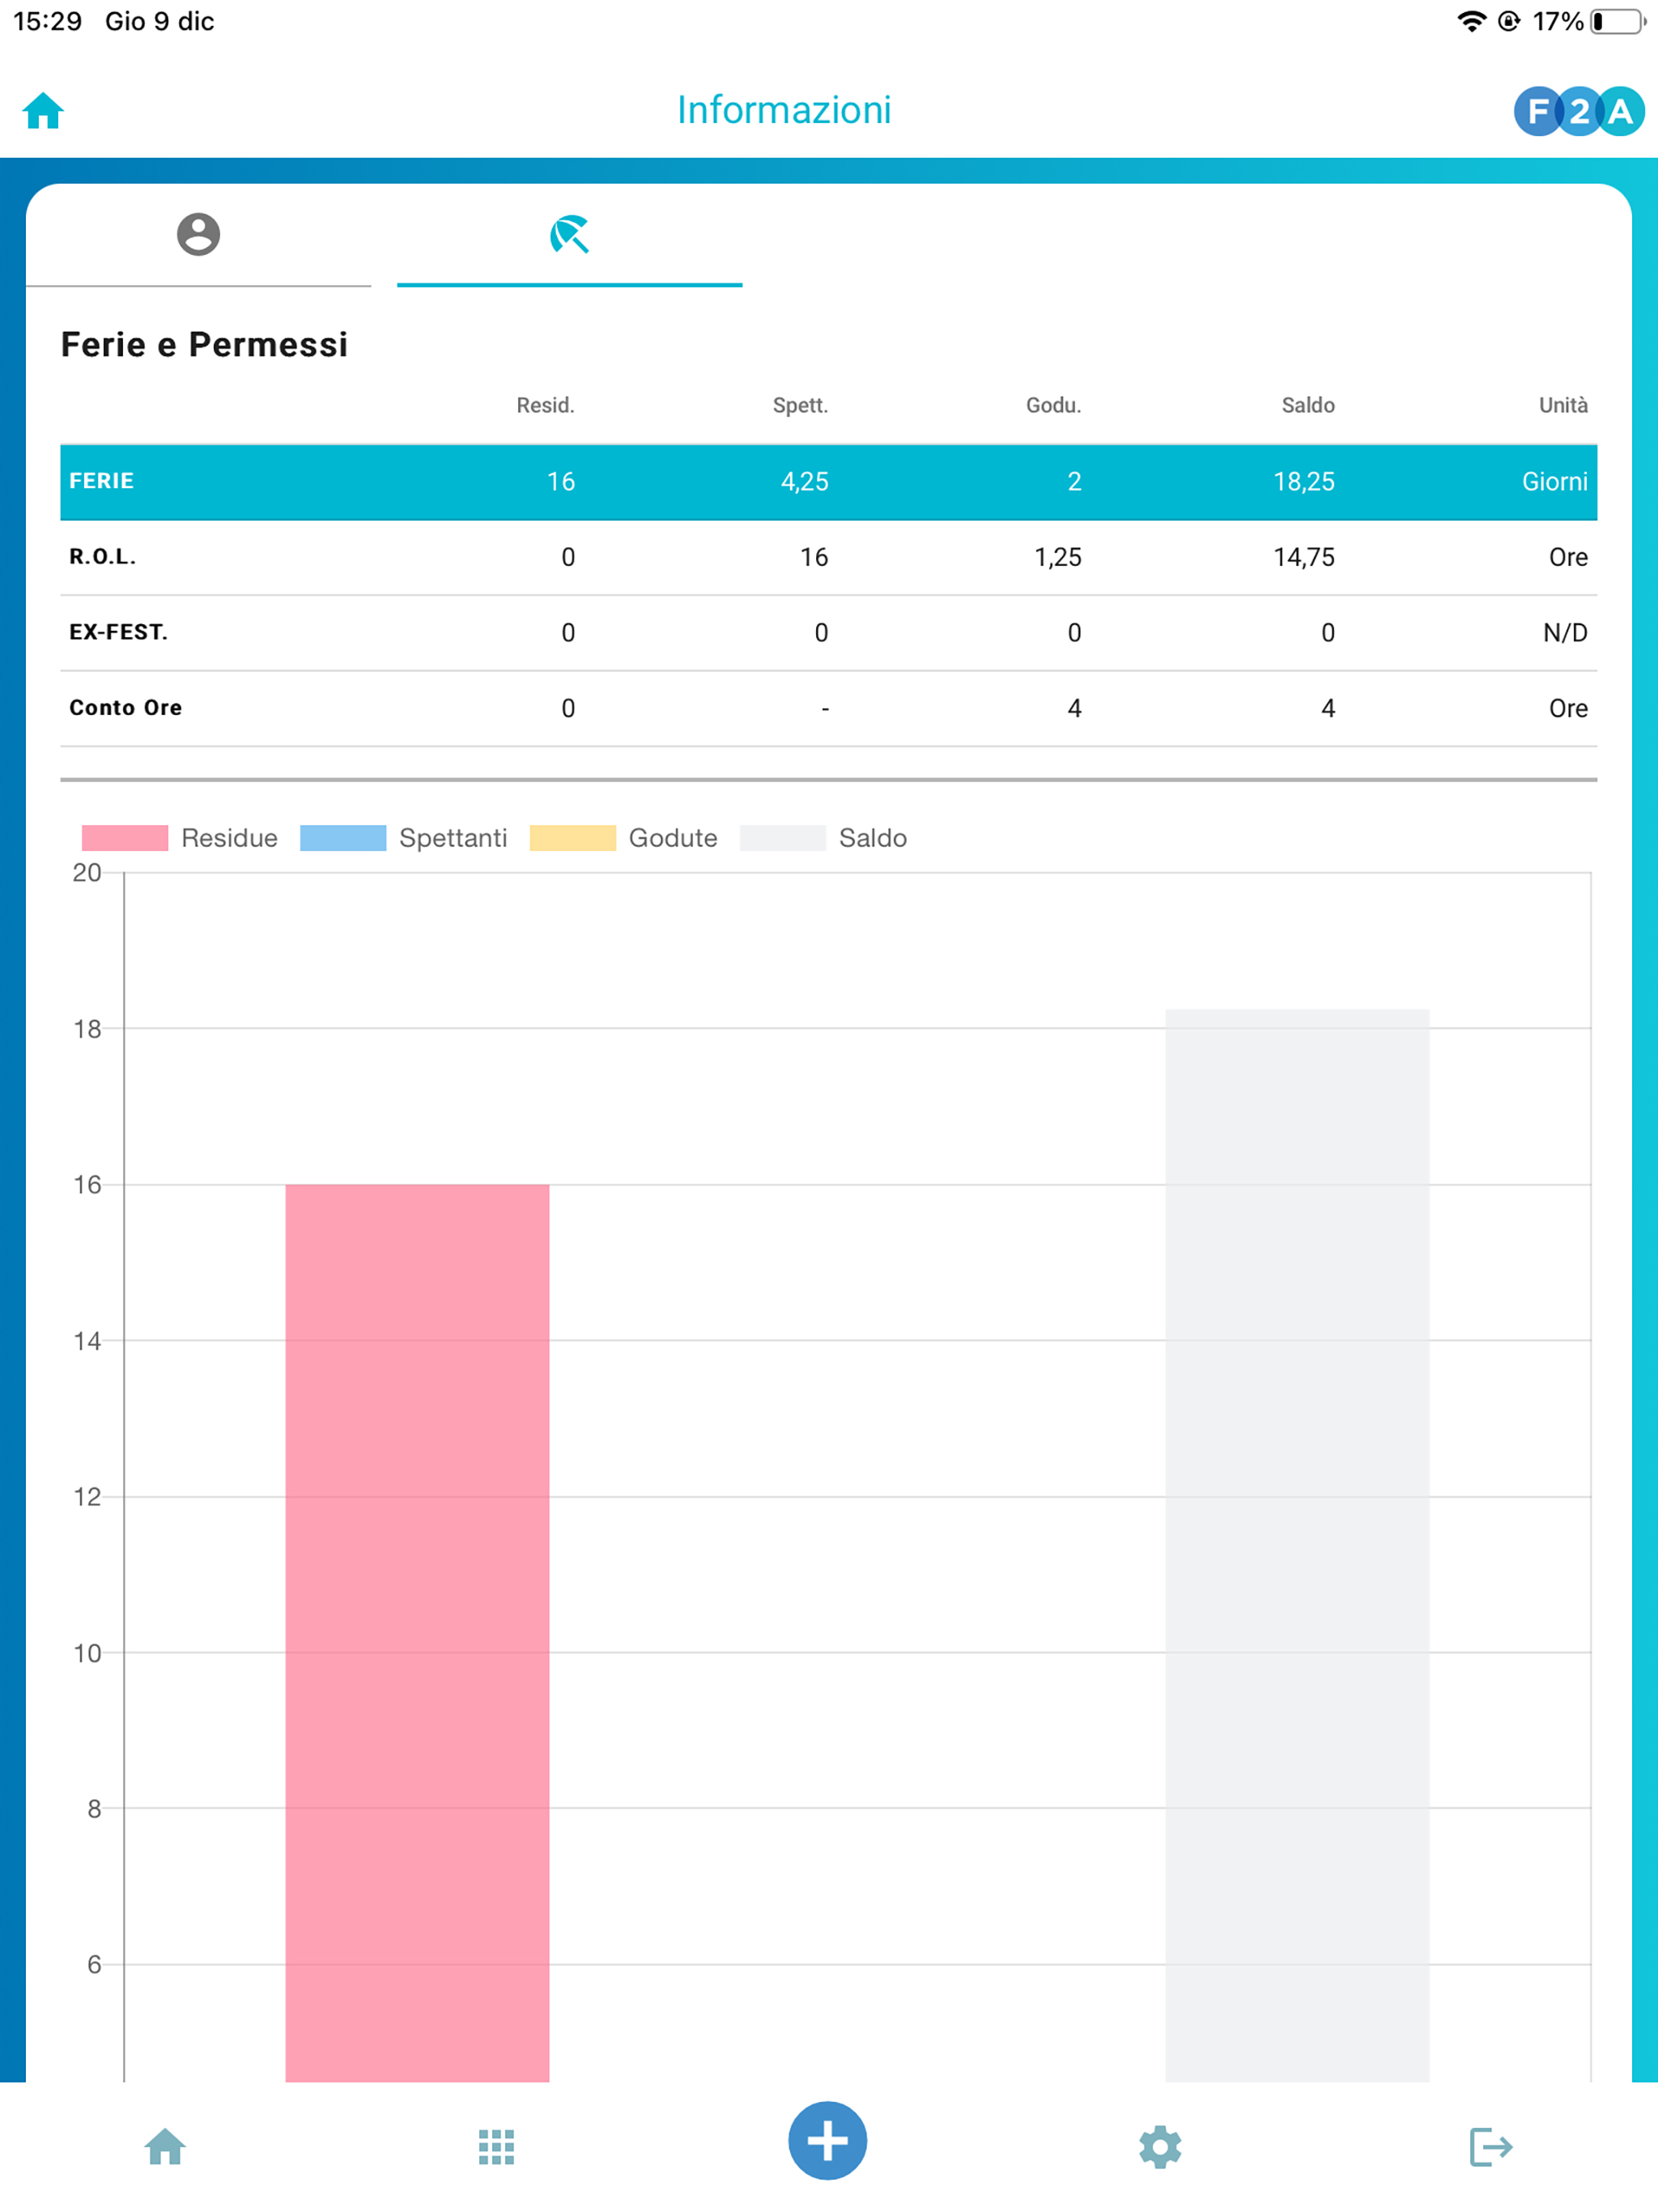Click the pink Residue chart bar
Screen dimensions: 1658x2212
coord(417,1632)
